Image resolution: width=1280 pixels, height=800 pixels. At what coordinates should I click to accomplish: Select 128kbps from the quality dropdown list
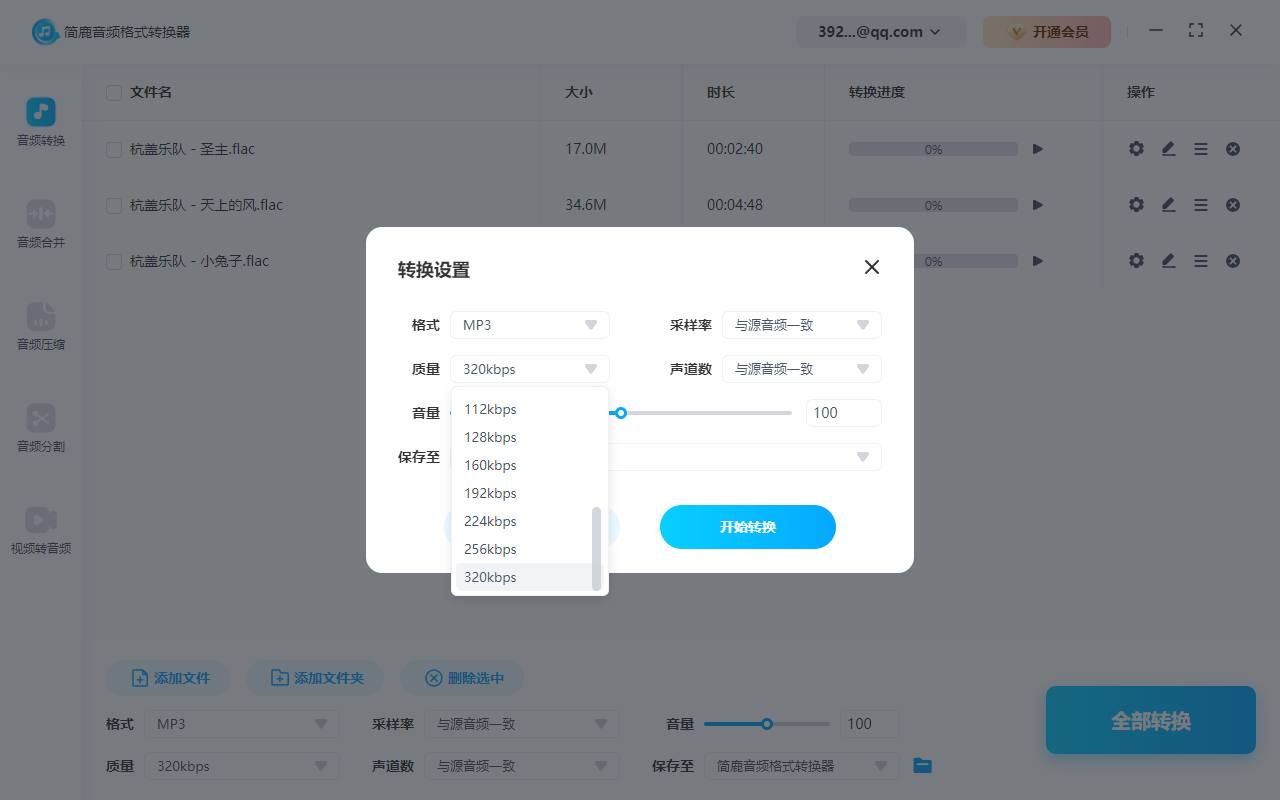coord(490,437)
